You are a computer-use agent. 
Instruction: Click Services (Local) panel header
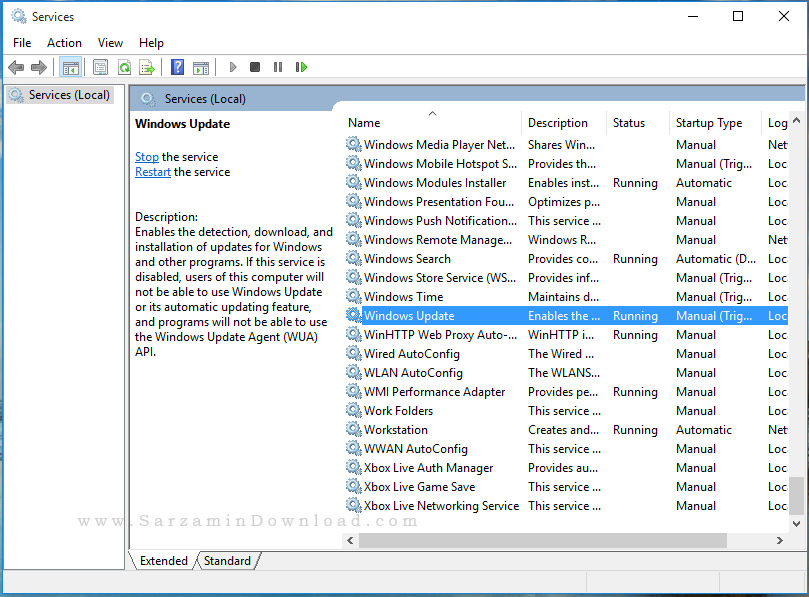point(205,99)
